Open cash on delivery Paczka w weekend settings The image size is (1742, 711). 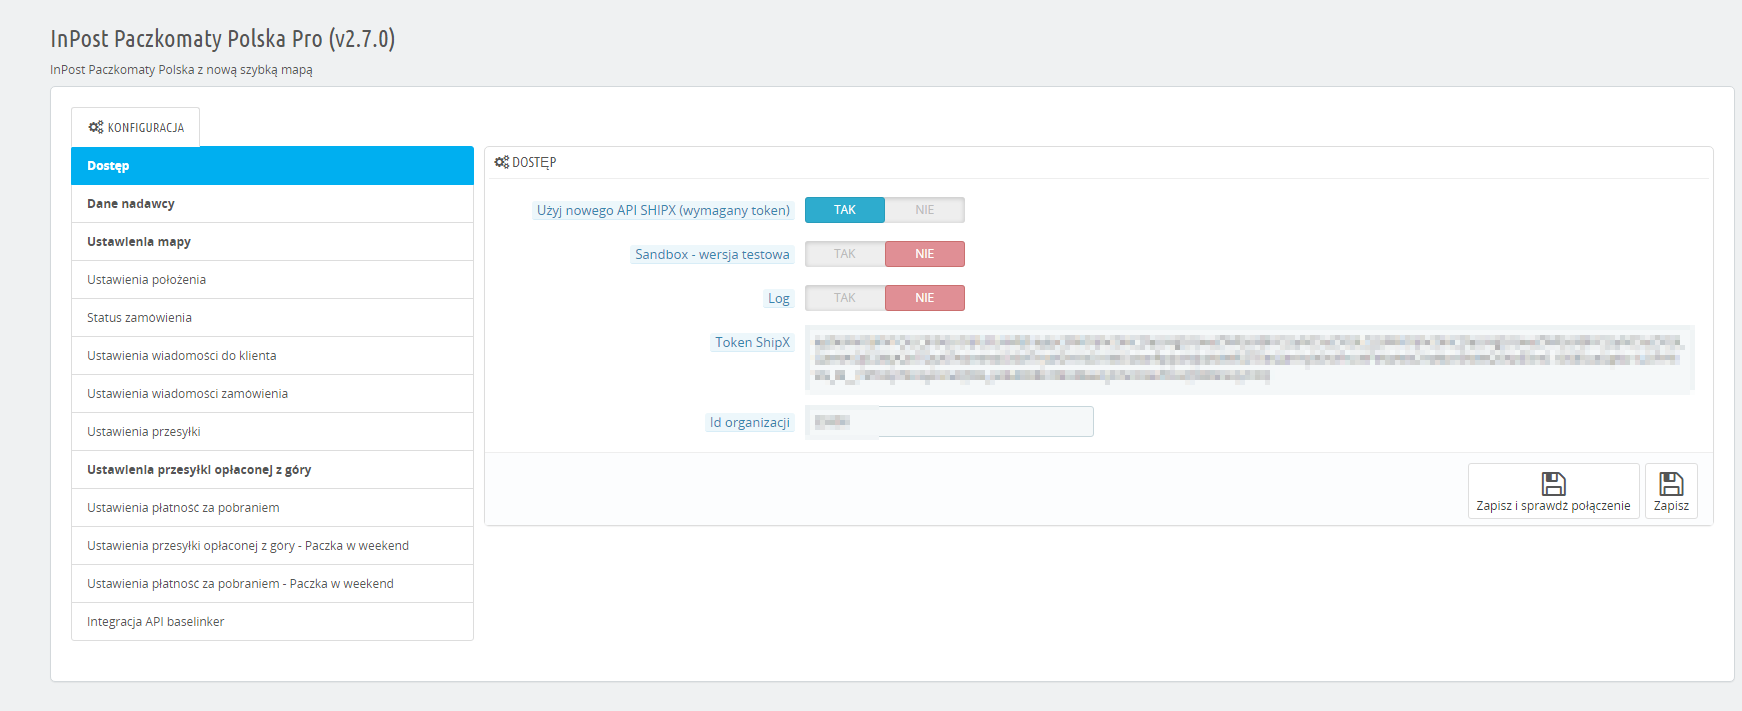tap(272, 584)
